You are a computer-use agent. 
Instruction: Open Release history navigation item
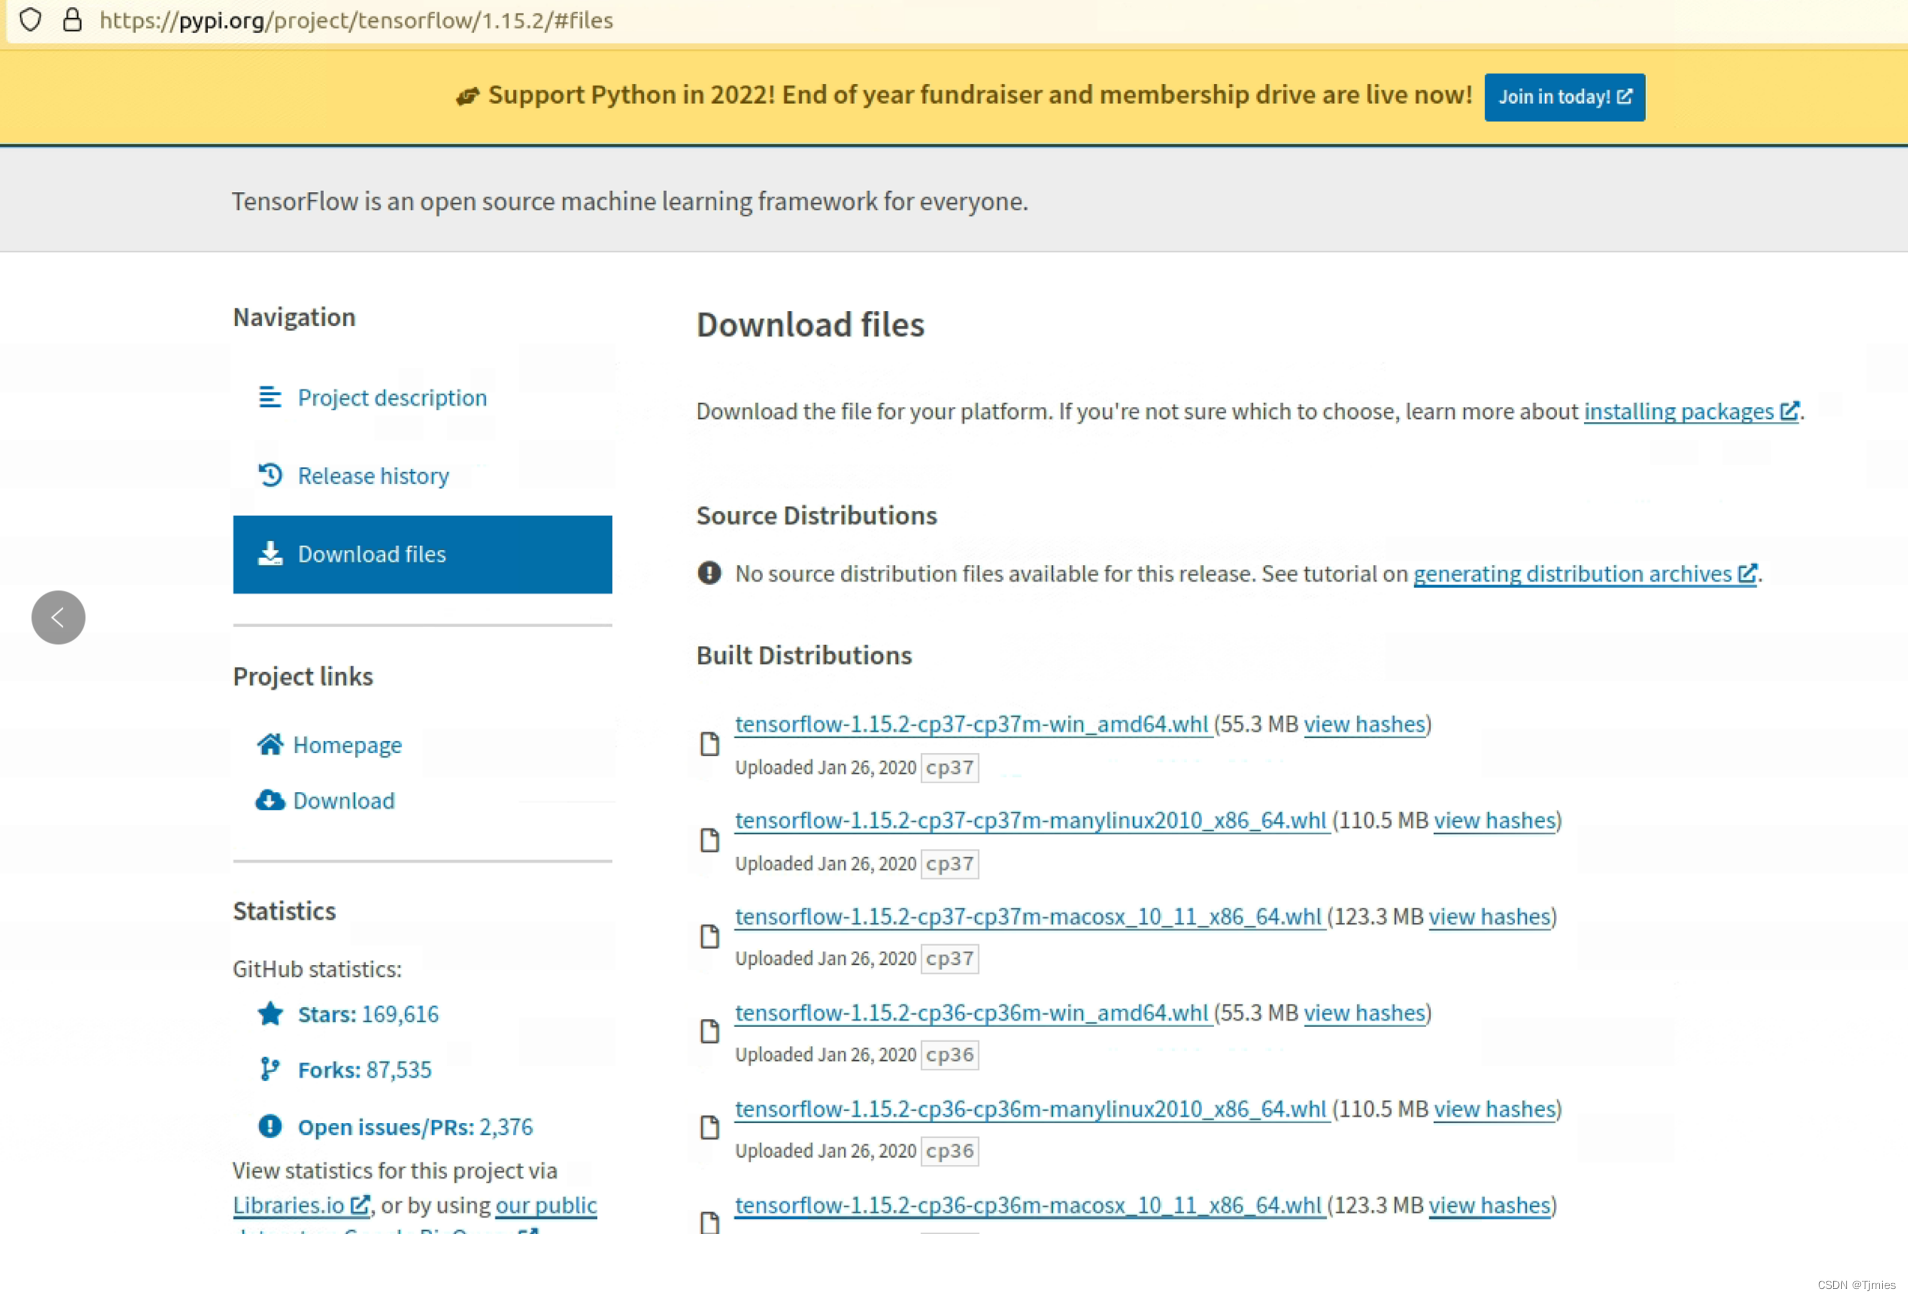pos(373,476)
